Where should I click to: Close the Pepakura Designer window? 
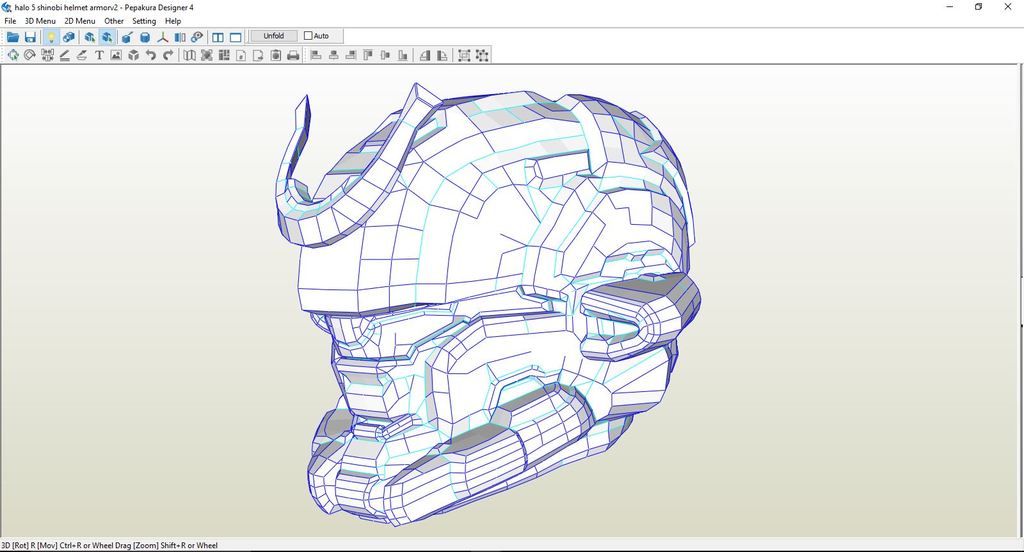(x=1008, y=7)
